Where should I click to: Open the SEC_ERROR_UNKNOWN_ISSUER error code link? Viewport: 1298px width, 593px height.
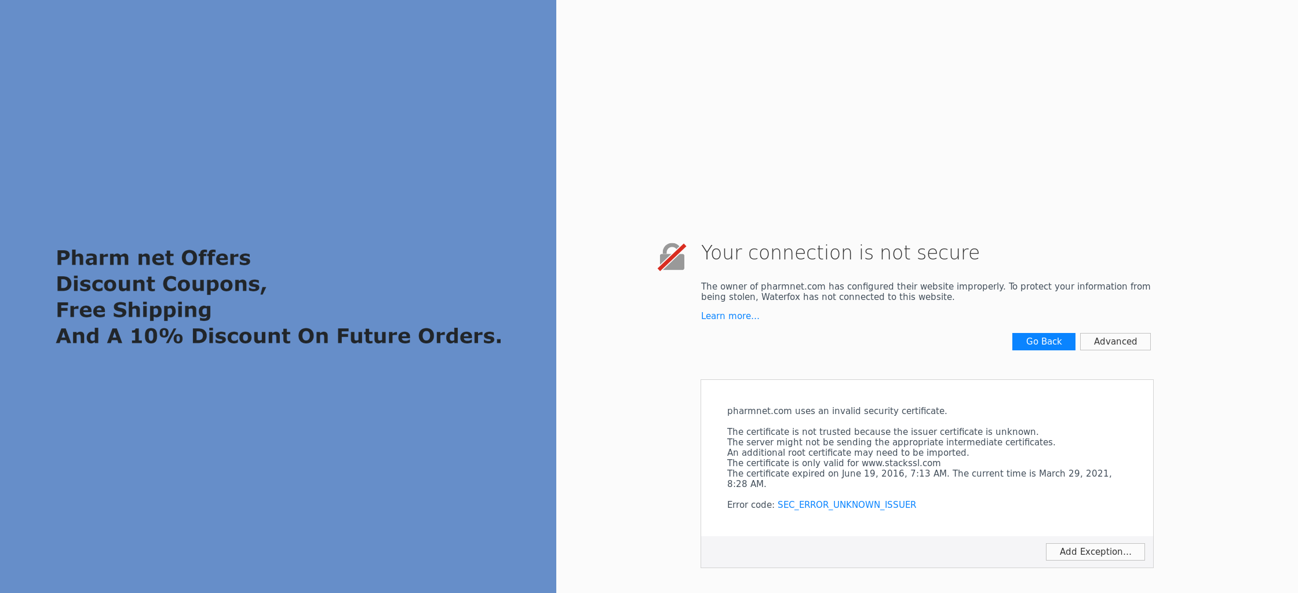[x=847, y=505]
